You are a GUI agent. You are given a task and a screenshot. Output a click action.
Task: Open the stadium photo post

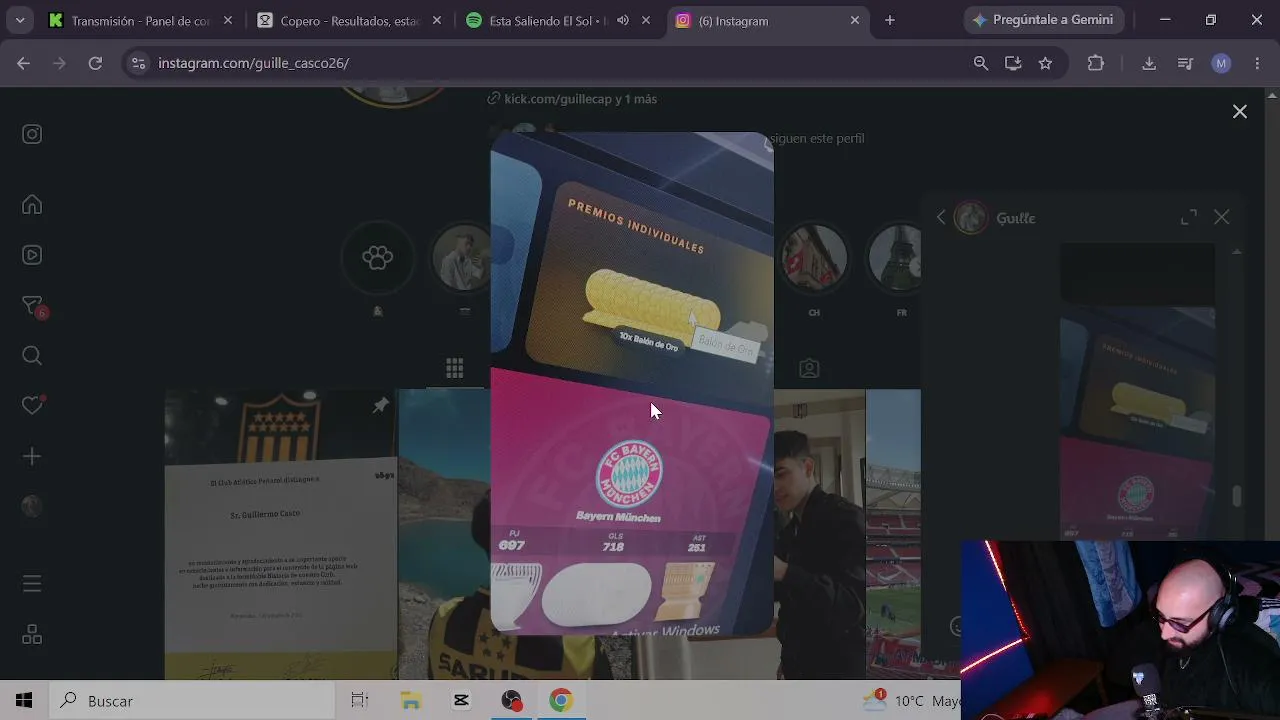point(893,535)
